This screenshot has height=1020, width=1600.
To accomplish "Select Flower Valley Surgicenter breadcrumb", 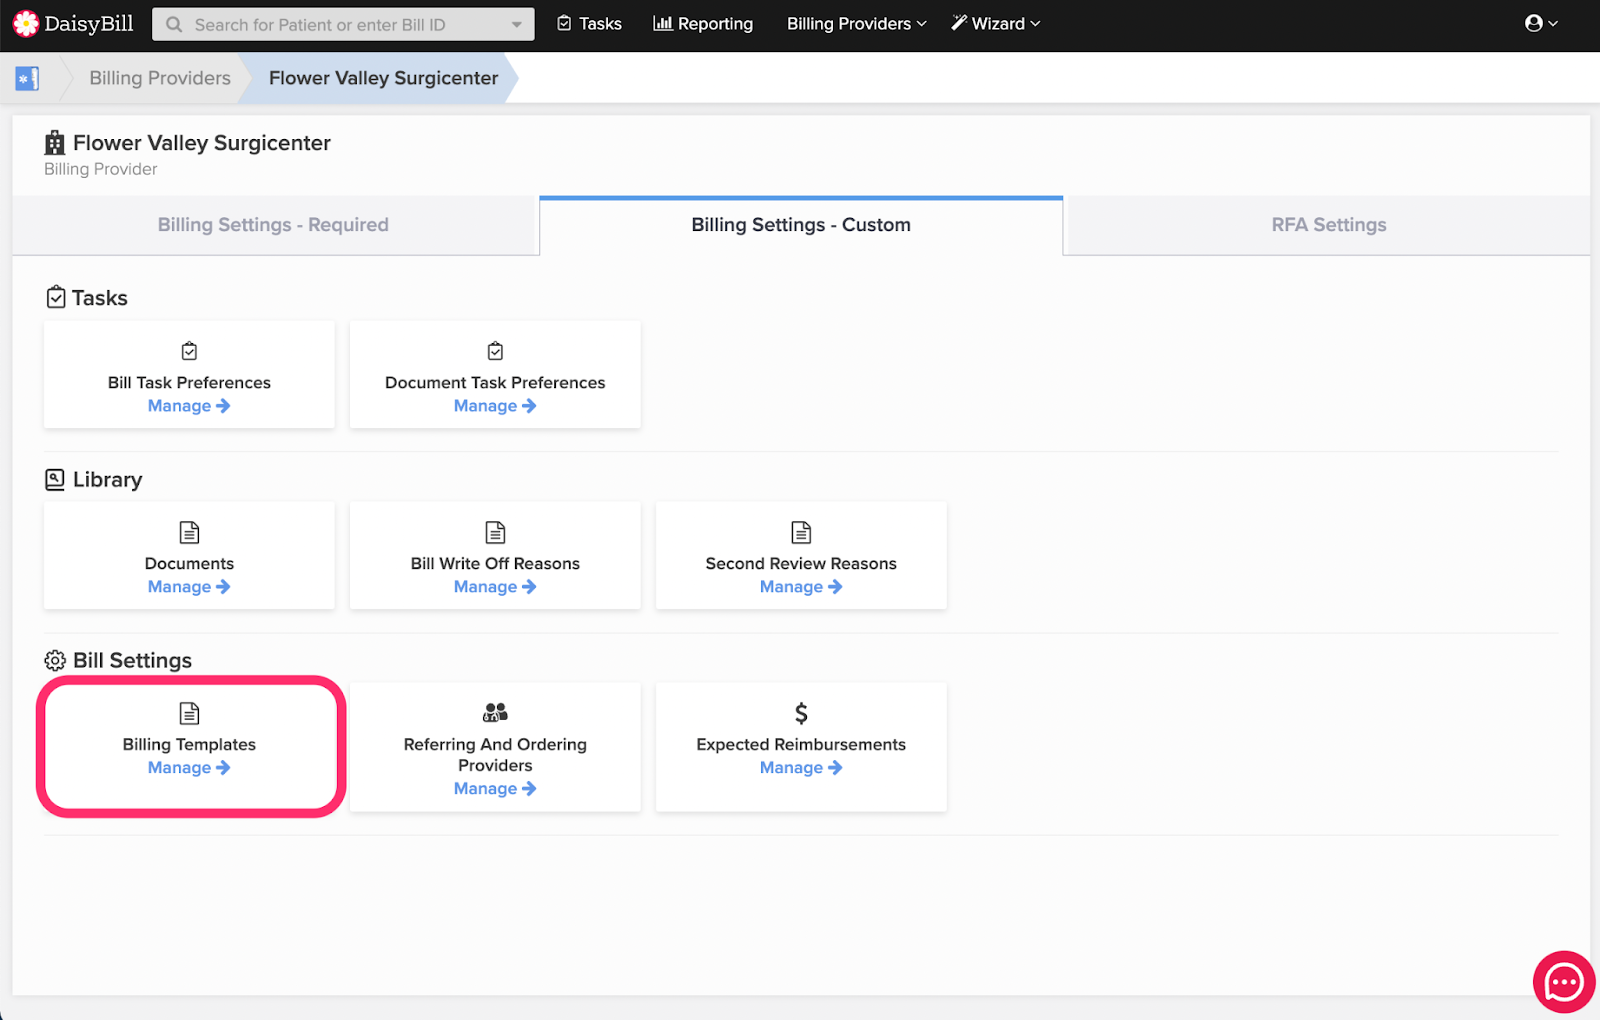I will pos(383,78).
